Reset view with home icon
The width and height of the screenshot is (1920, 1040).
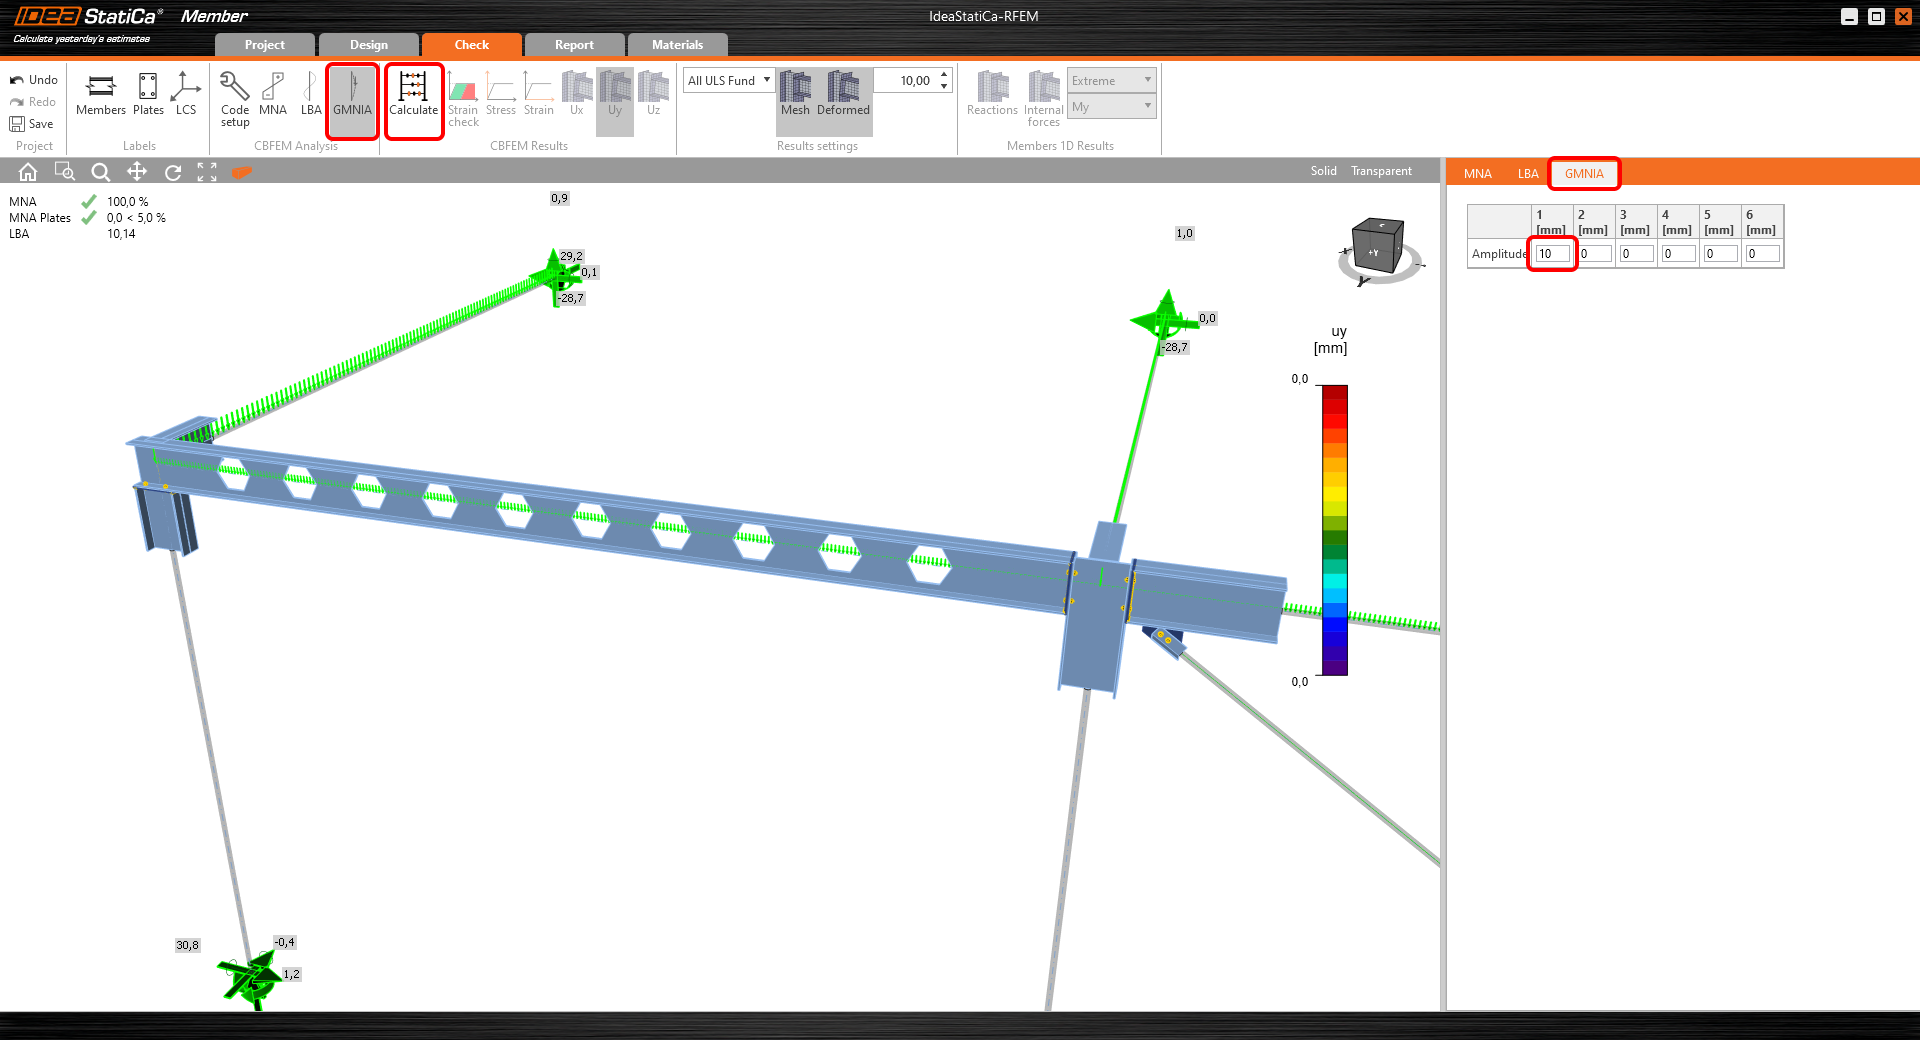pyautogui.click(x=28, y=172)
